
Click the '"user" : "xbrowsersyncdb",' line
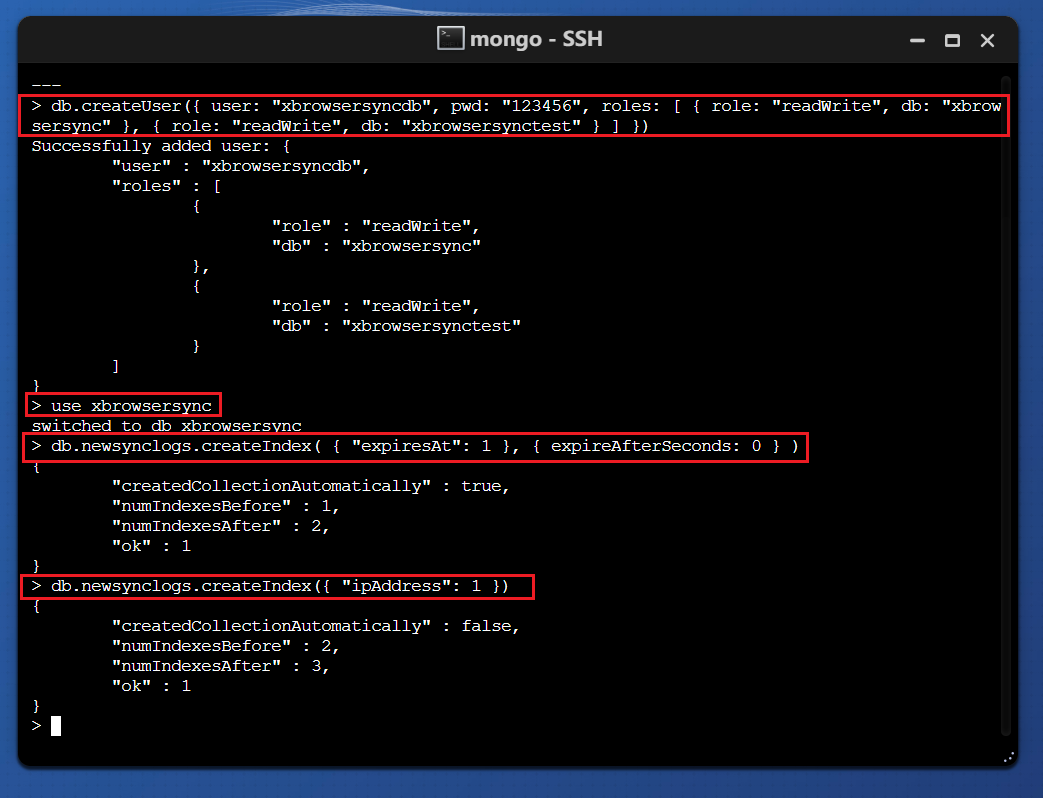[240, 166]
